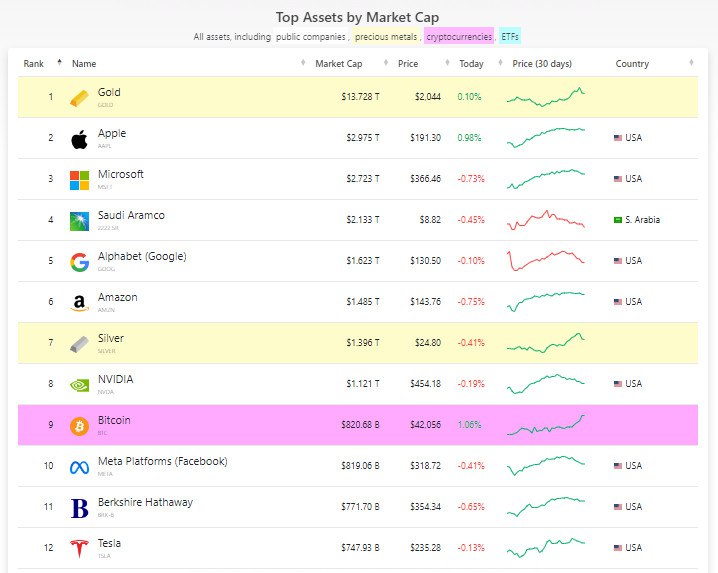Open the NVIDIA company page
718x573 pixels.
pyautogui.click(x=115, y=379)
